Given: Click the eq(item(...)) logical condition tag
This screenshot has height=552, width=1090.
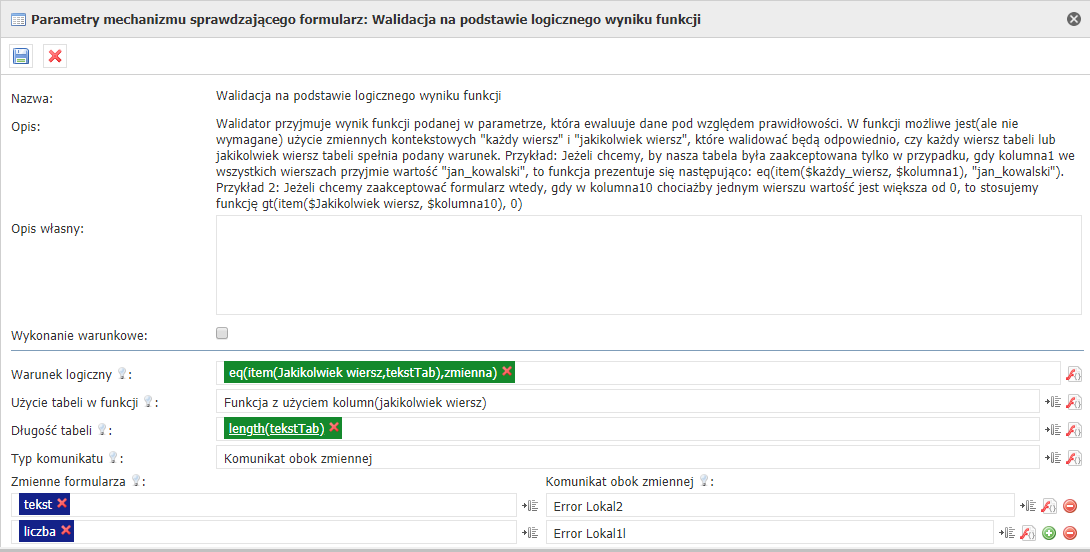Looking at the screenshot, I should [362, 372].
